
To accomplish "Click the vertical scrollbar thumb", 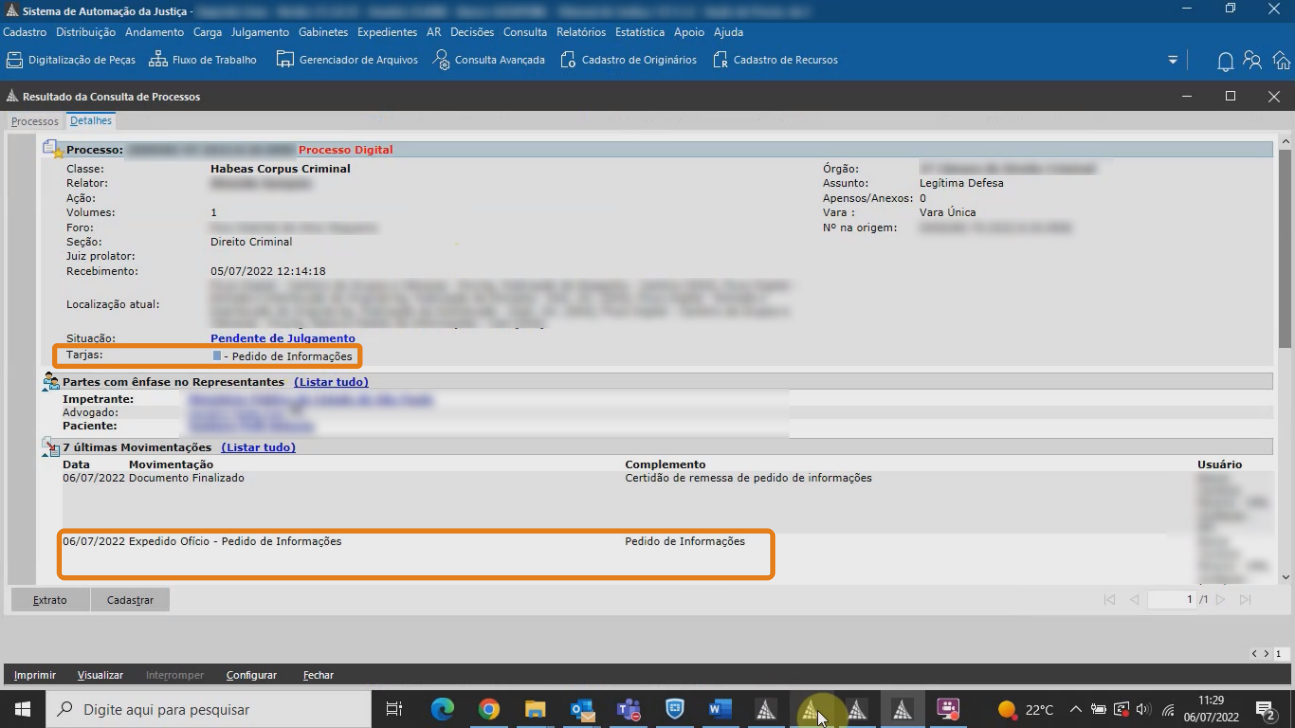I will (1284, 250).
